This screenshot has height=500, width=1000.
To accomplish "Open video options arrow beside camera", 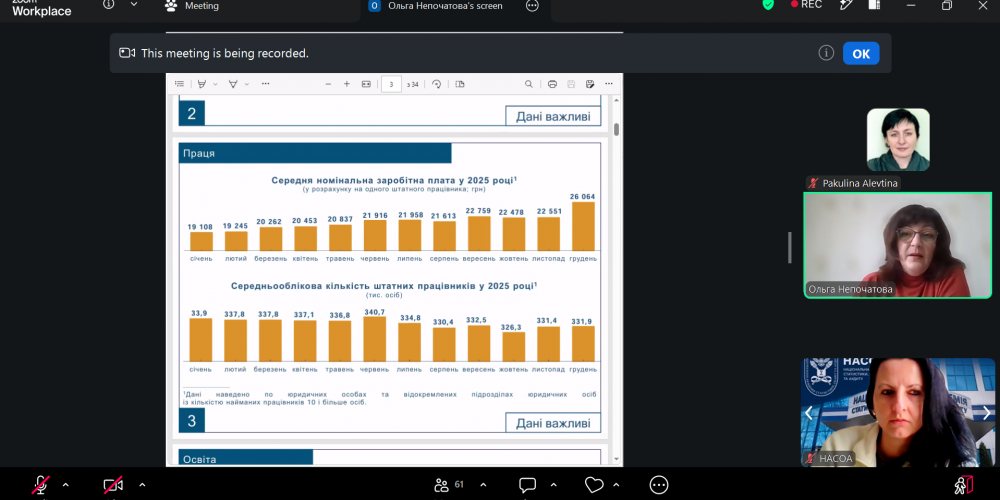I will point(142,485).
